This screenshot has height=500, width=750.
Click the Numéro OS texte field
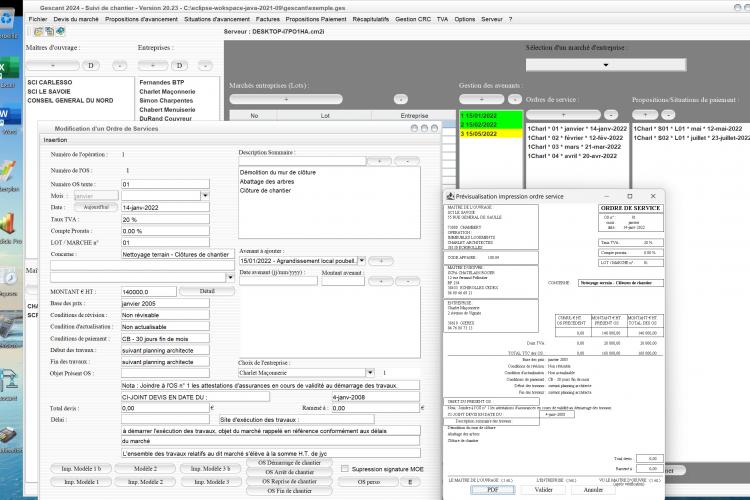point(165,184)
